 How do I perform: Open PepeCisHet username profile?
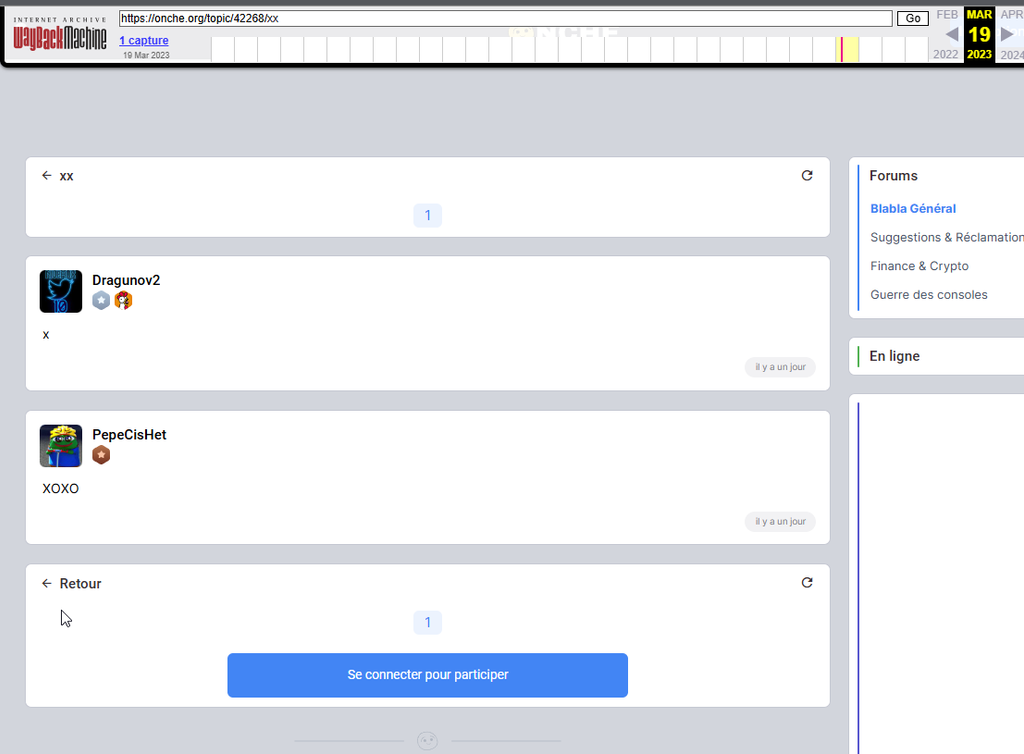[x=129, y=435]
